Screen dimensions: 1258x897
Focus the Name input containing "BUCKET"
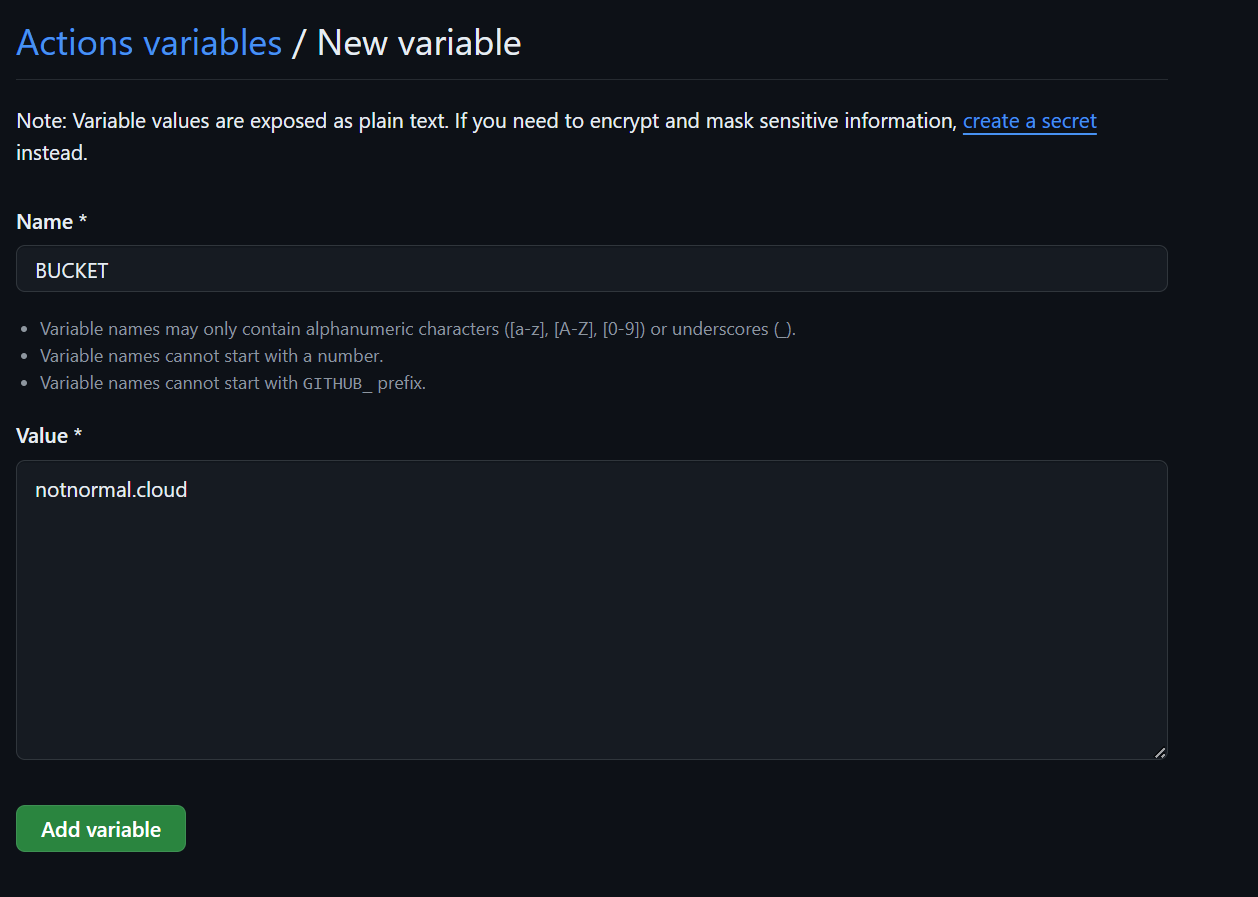coord(590,268)
